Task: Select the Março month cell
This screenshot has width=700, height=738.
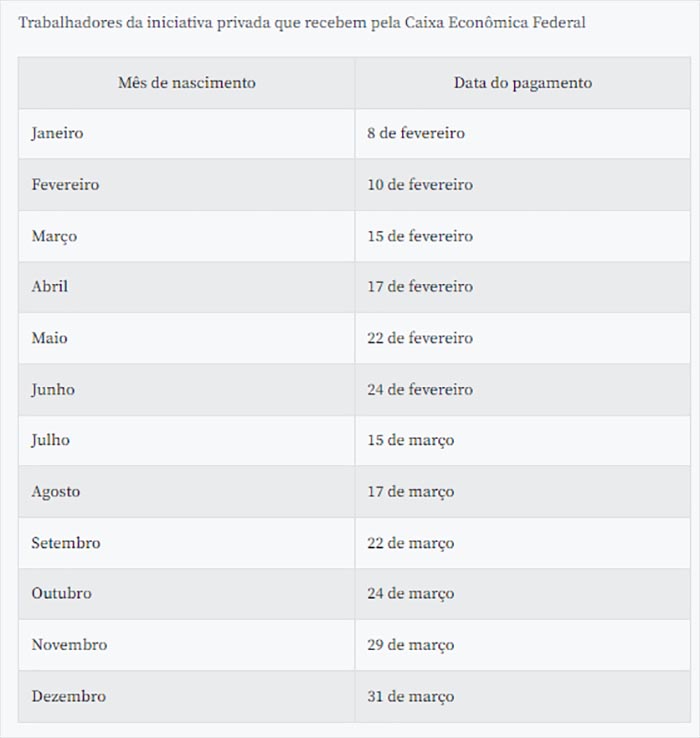Action: point(186,236)
